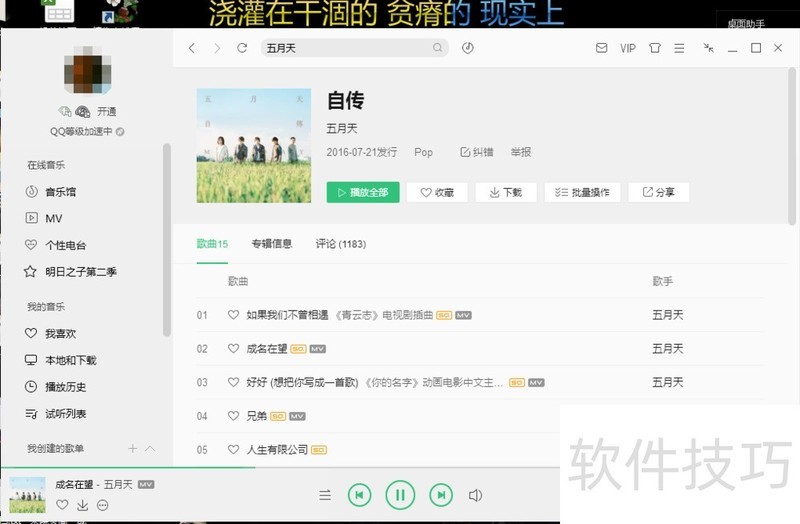Image resolution: width=800 pixels, height=524 pixels.
Task: Open MV badge for 兄弟 row
Action: tap(297, 416)
